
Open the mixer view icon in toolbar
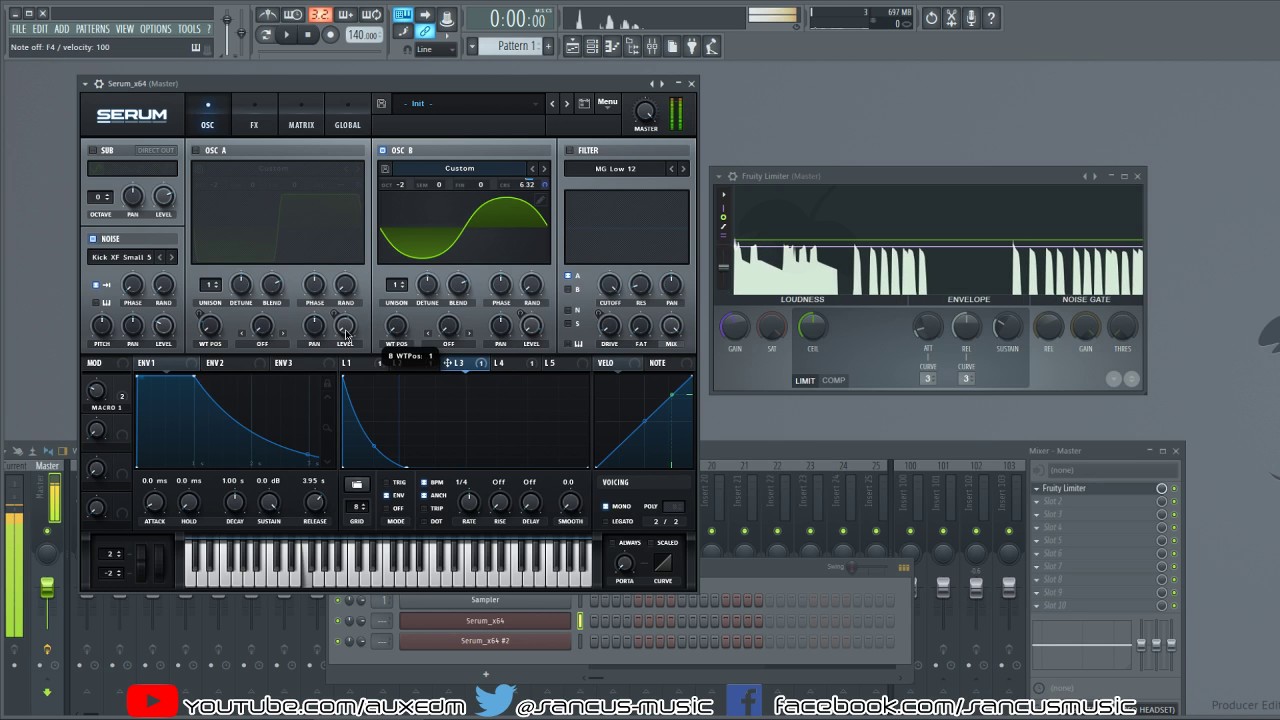652,46
